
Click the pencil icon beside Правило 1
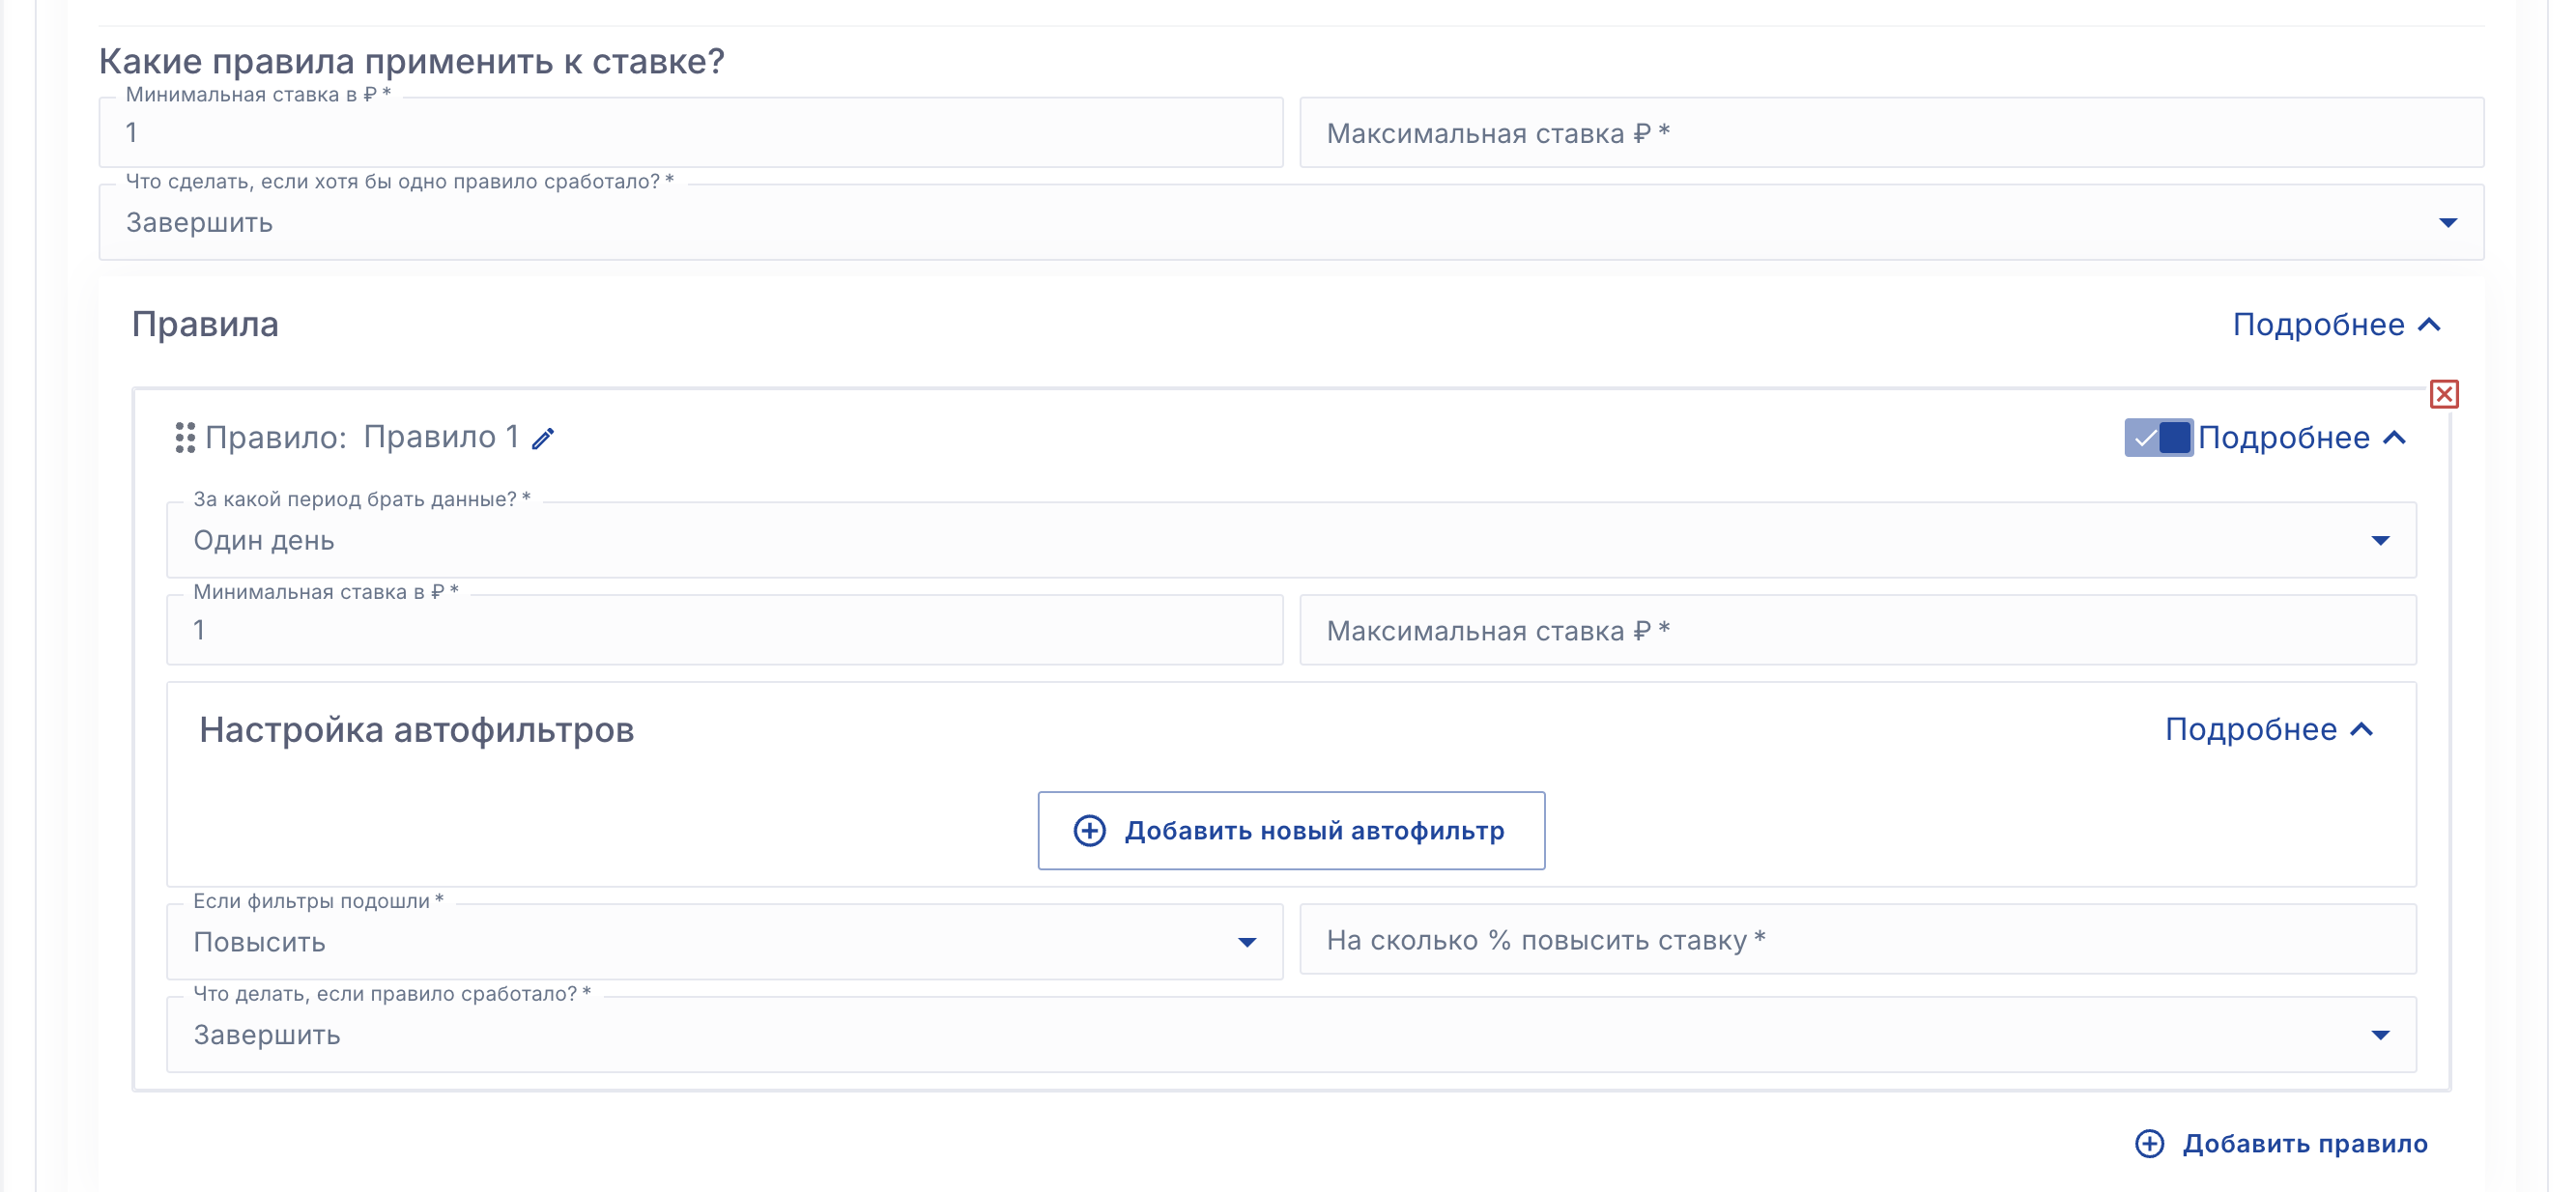[x=543, y=439]
